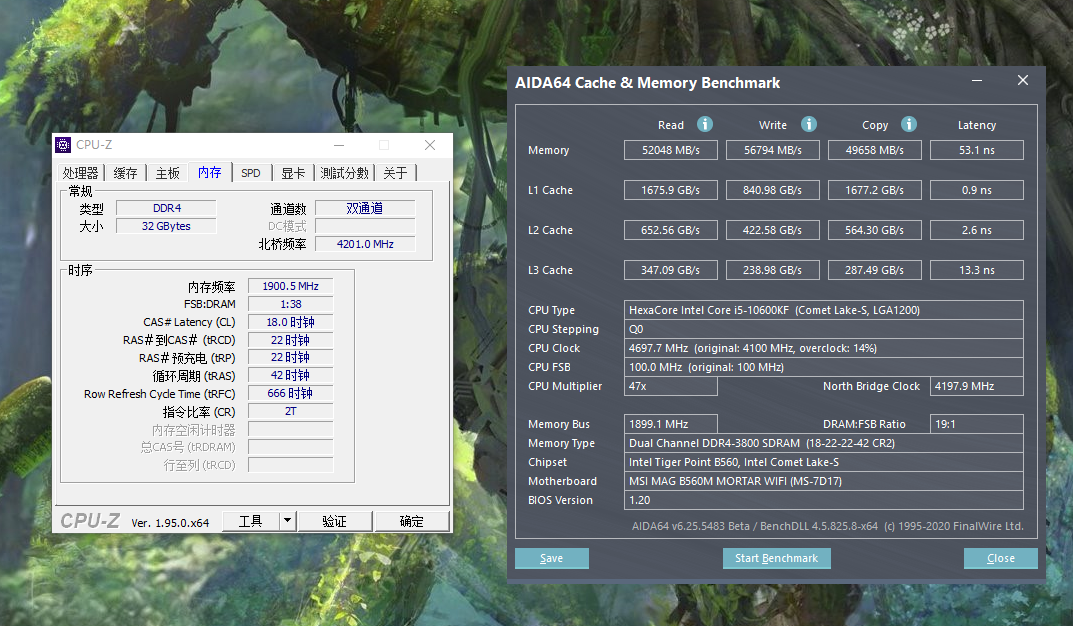
Task: Click the North Bridge Clock value 4197.9 MHz
Action: point(977,386)
